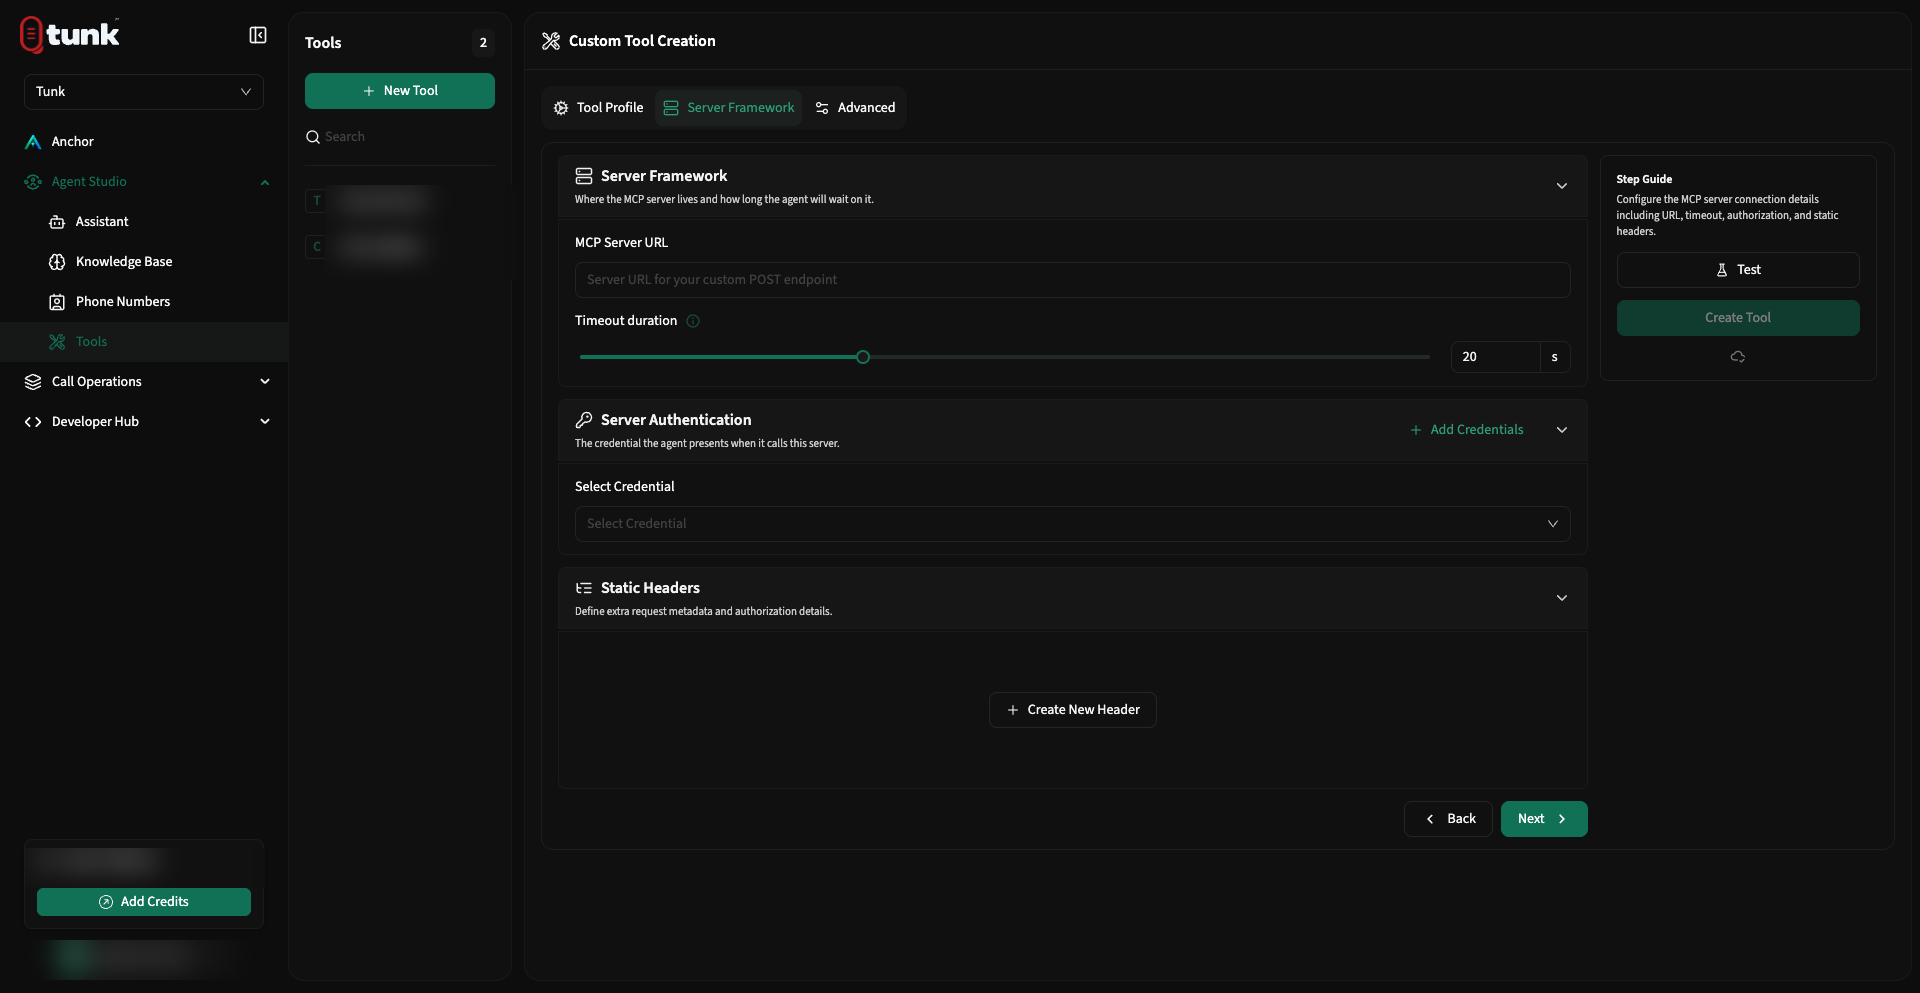Click the tunk logo
Image resolution: width=1920 pixels, height=993 pixels.
70,35
